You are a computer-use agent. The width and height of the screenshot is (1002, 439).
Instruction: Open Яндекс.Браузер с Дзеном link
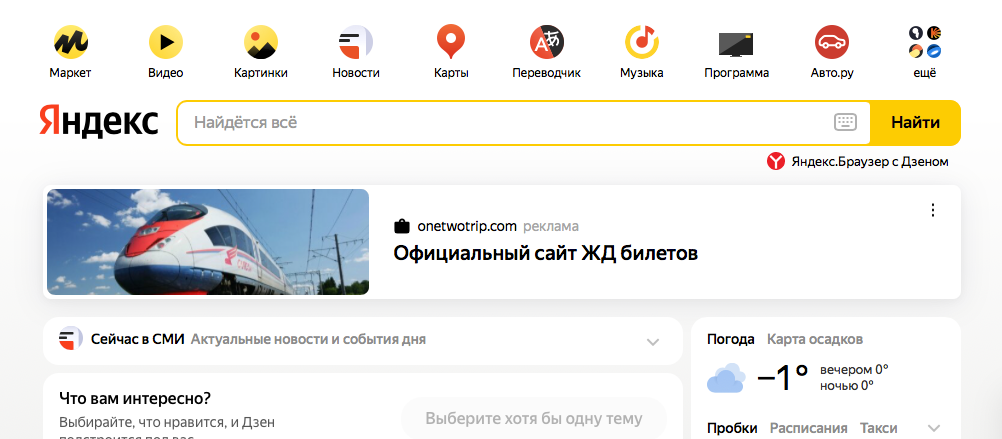click(870, 162)
